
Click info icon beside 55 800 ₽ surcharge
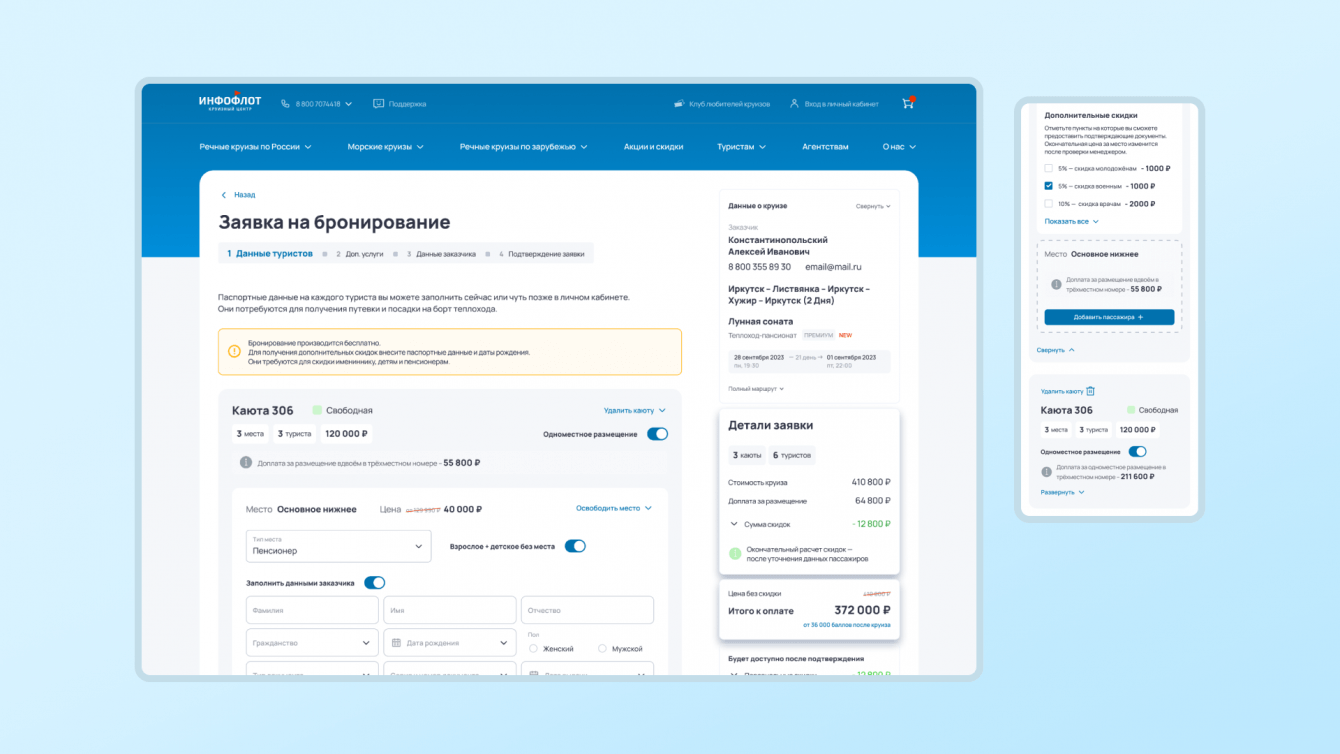(x=246, y=463)
